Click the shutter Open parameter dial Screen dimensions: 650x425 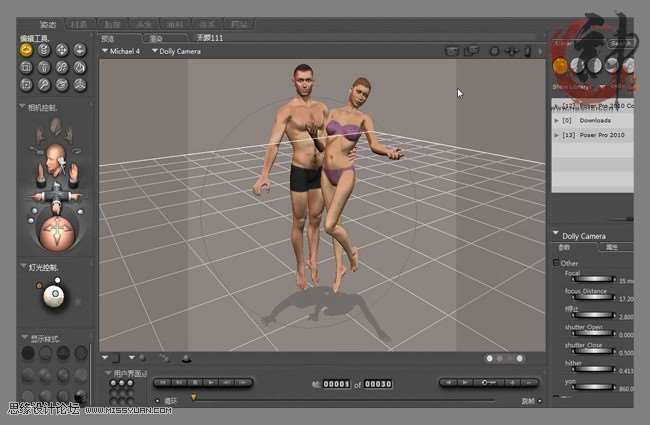pyautogui.click(x=594, y=333)
